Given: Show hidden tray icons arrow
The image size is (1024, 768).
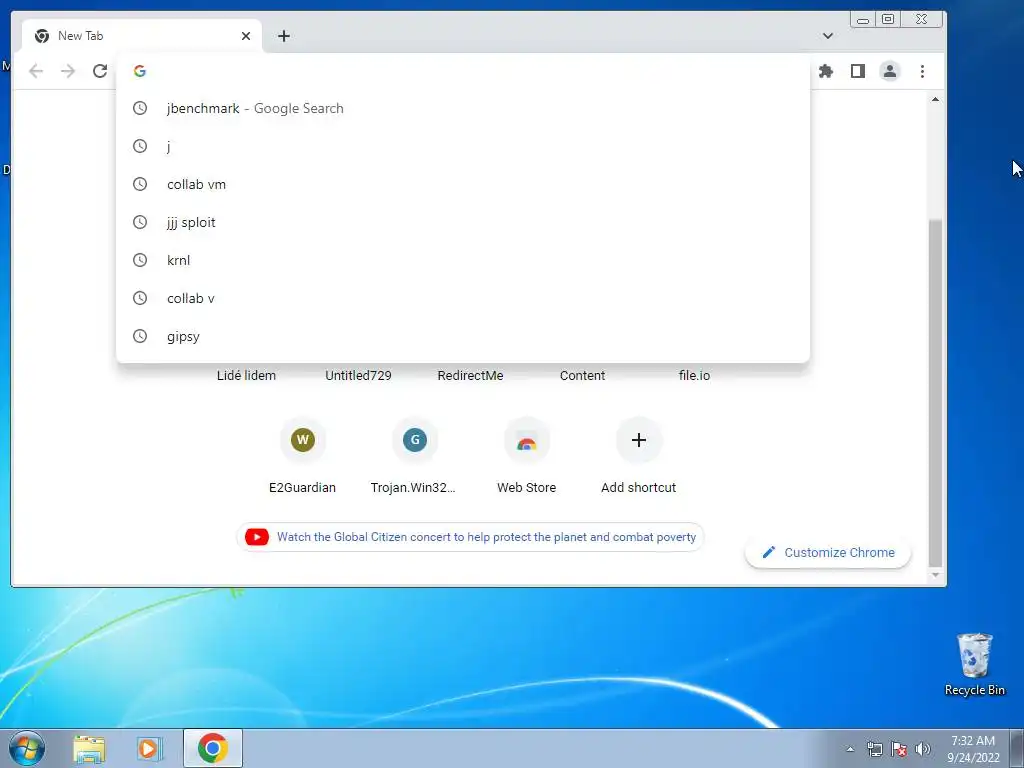Looking at the screenshot, I should tap(850, 749).
